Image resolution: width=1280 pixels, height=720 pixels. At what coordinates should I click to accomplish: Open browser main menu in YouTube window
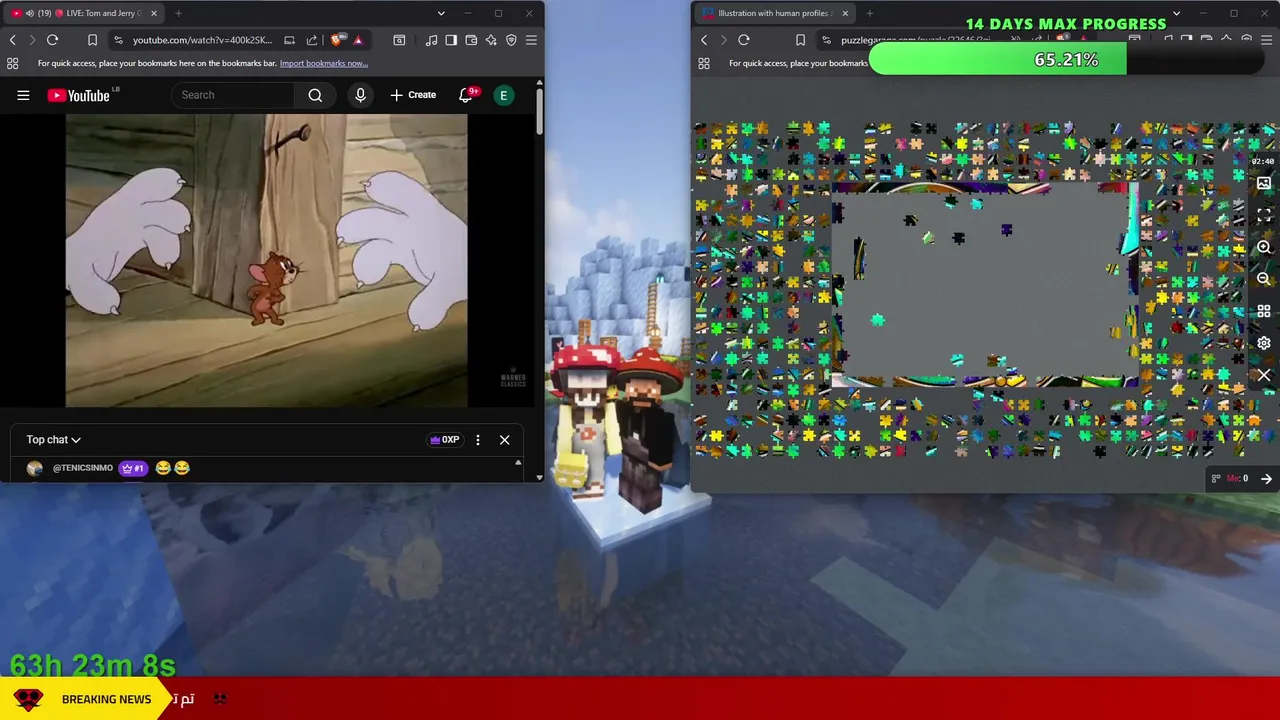(531, 40)
